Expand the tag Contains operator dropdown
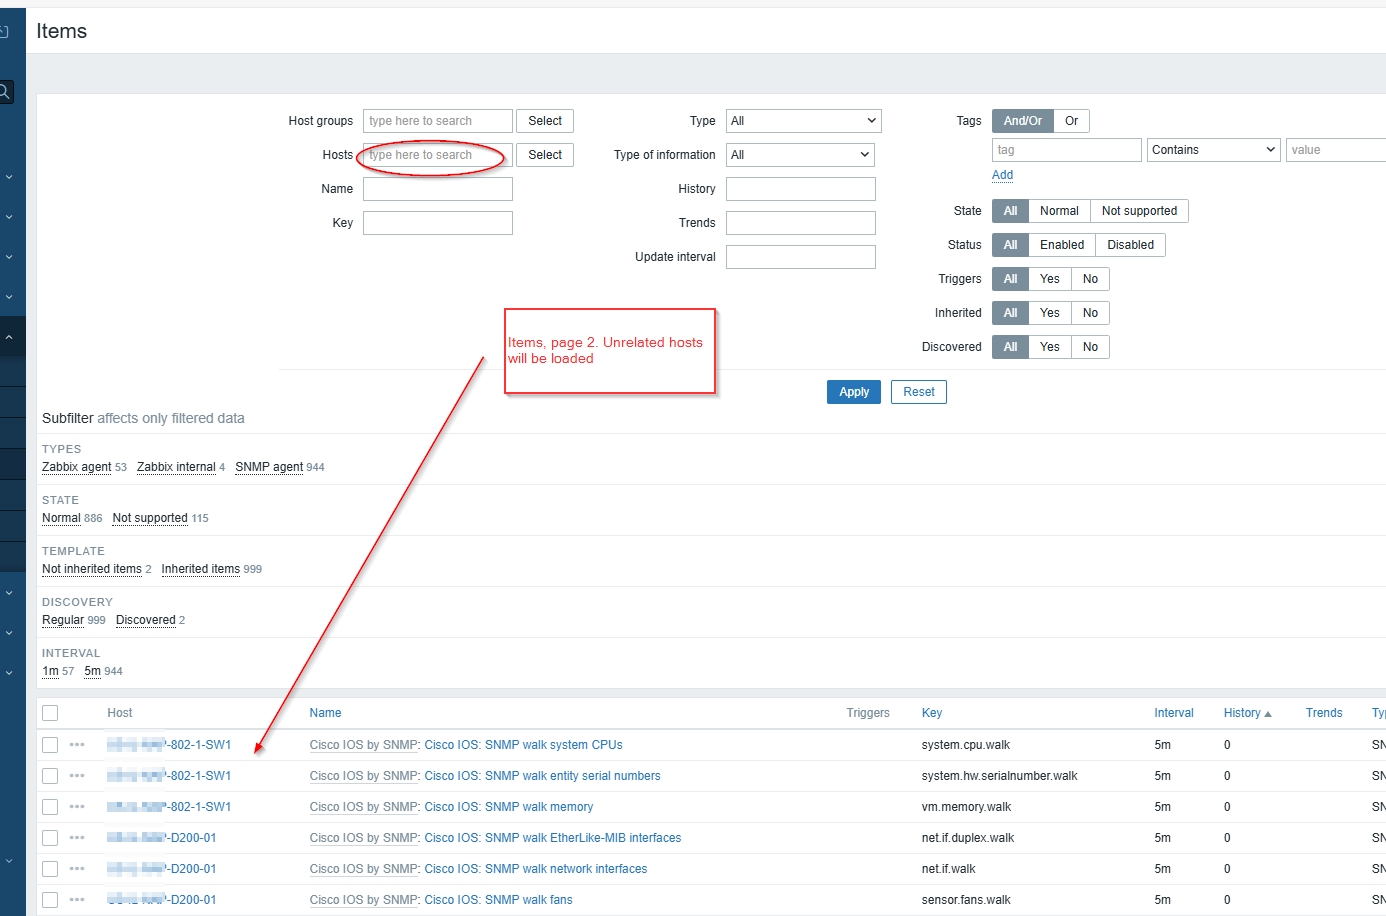 point(1213,150)
